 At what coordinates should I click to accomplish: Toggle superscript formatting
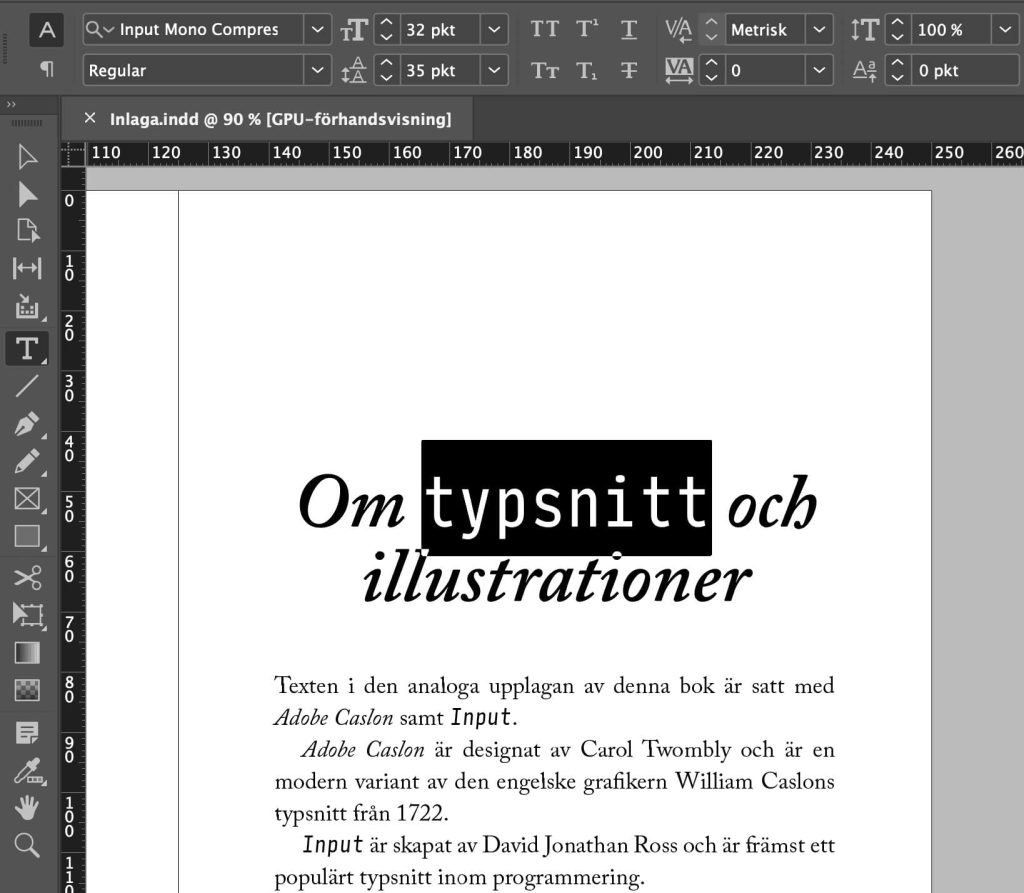587,30
